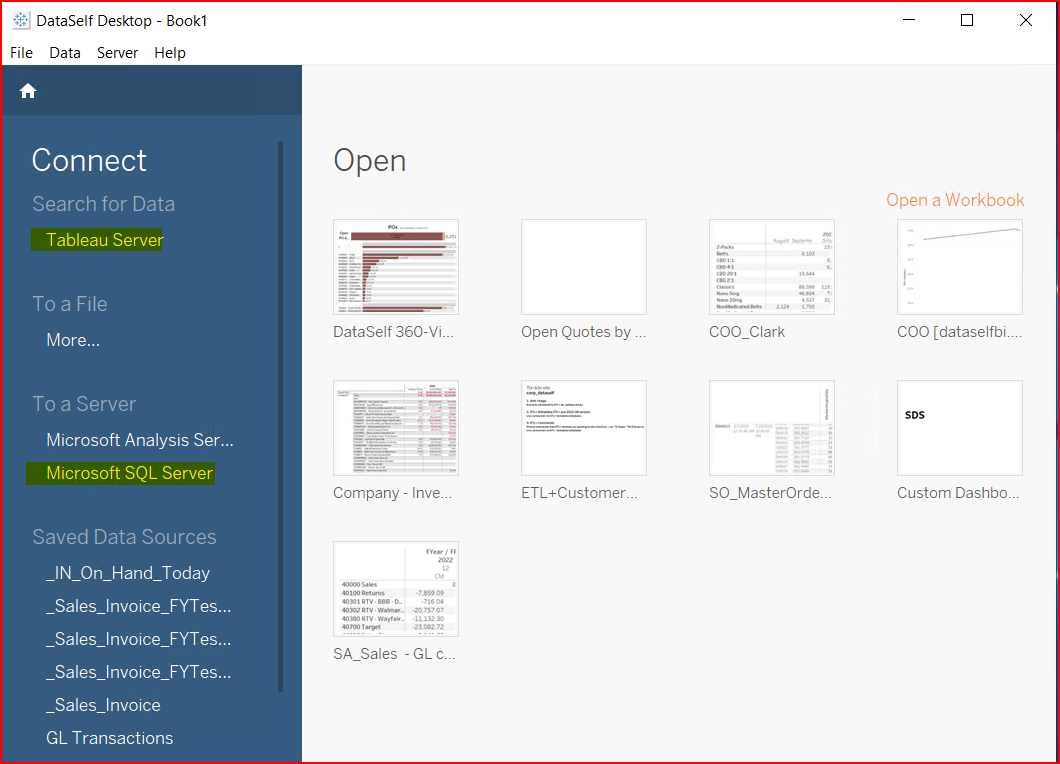This screenshot has height=764, width=1060.
Task: Open the DataSelf 360-Vi workbook thumbnail
Action: point(396,267)
